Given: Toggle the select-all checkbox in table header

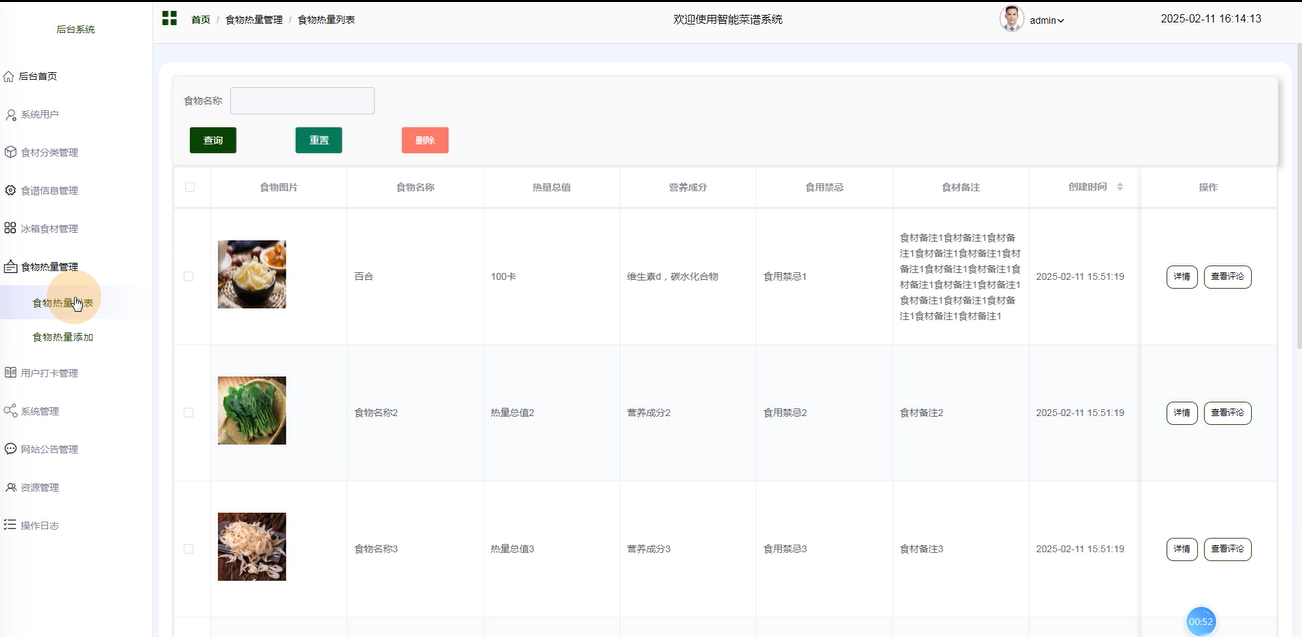Looking at the screenshot, I should point(190,187).
